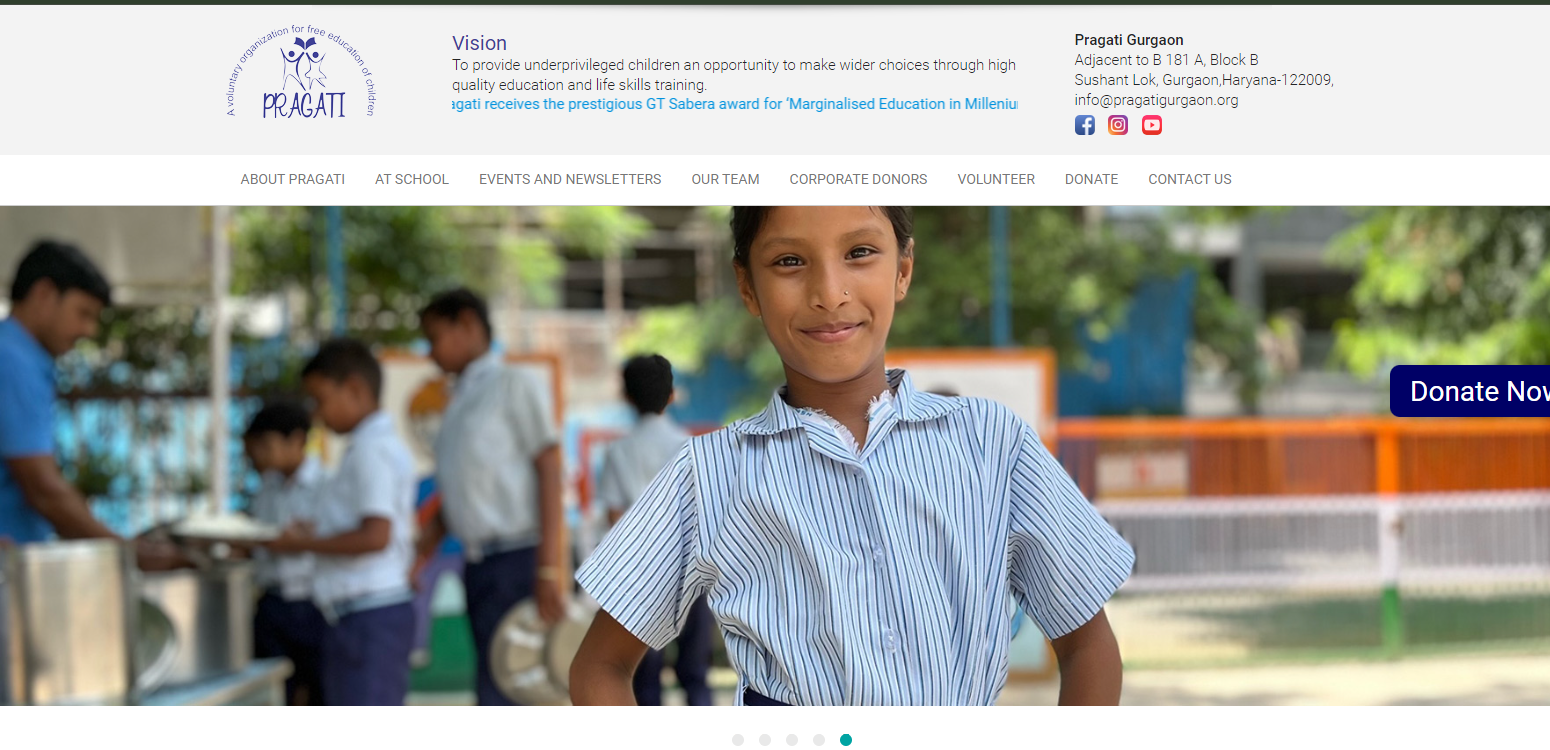Open the Contact Us page
Viewport: 1550px width, 750px height.
(1190, 179)
